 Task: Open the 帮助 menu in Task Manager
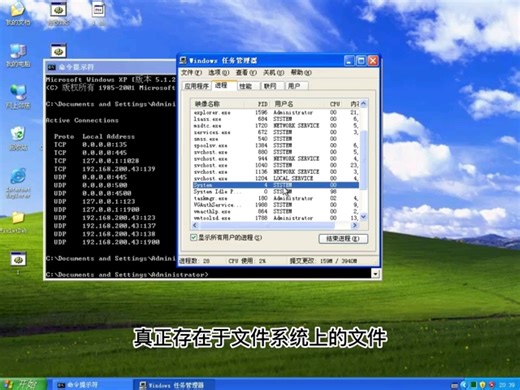click(x=301, y=72)
